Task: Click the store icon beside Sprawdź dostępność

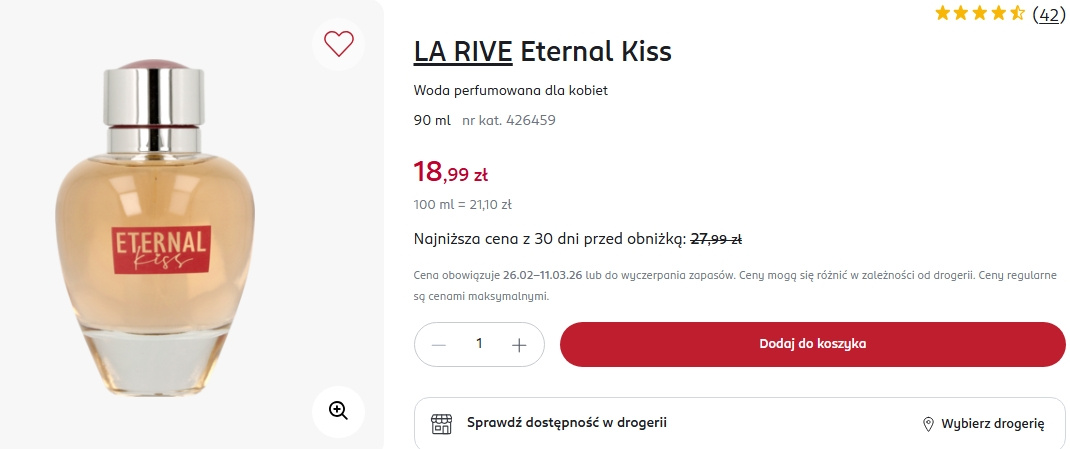Action: [441, 423]
